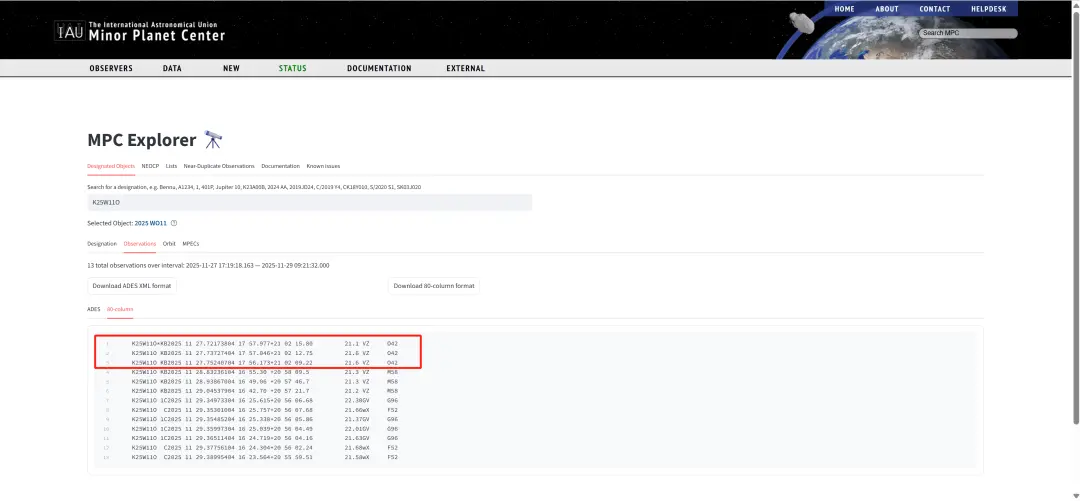Open the EXTERNAL navigation menu
This screenshot has width=1080, height=501.
(x=465, y=69)
